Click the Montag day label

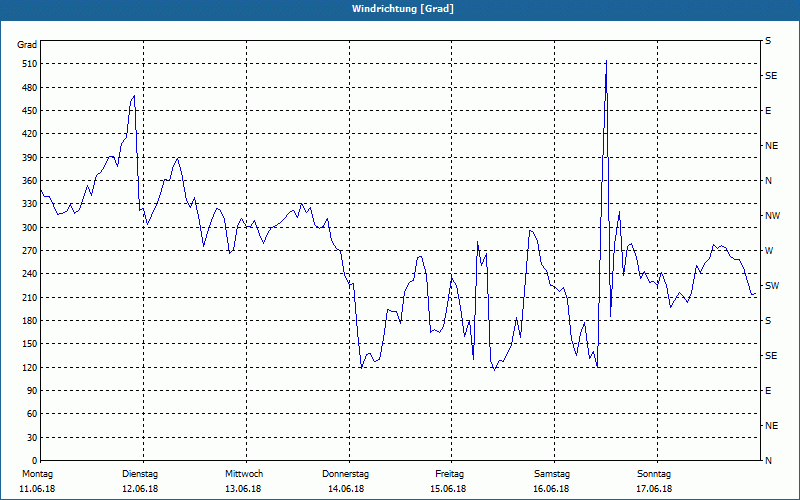37,474
